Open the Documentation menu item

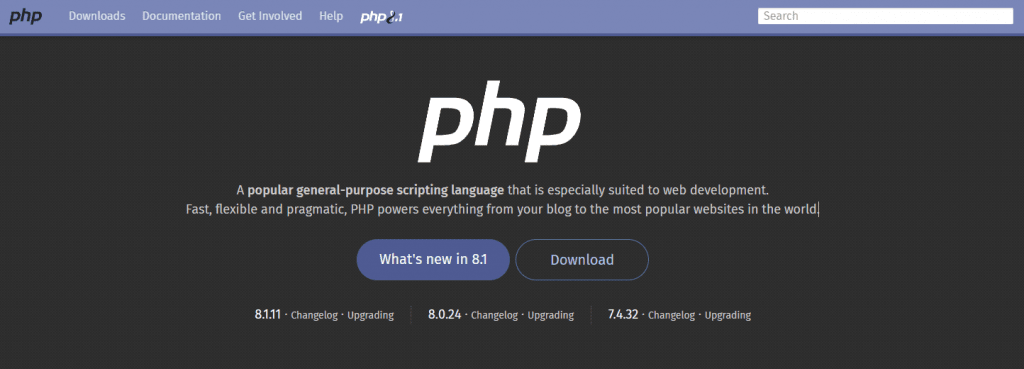pos(182,16)
